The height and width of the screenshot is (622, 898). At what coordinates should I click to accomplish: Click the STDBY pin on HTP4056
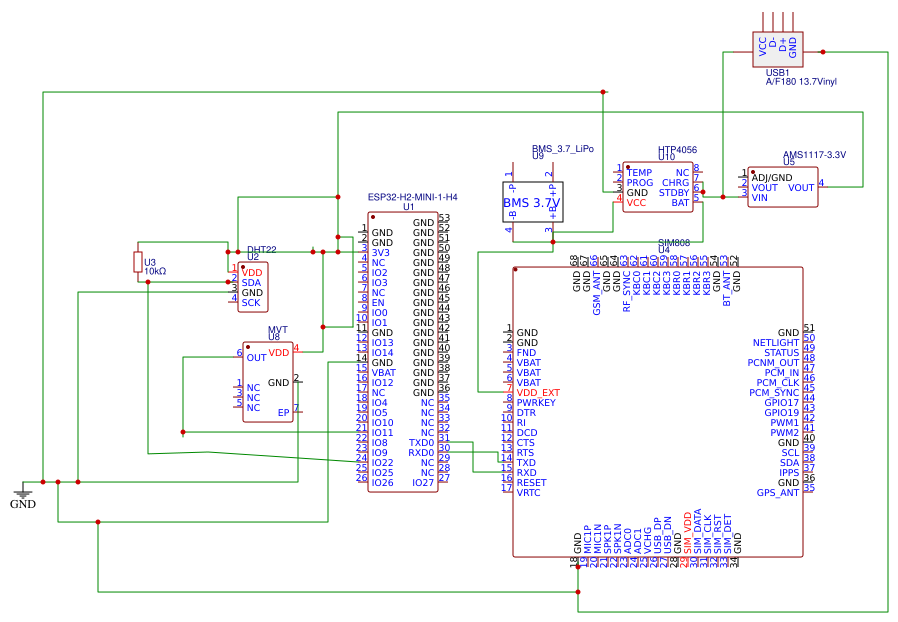point(674,192)
